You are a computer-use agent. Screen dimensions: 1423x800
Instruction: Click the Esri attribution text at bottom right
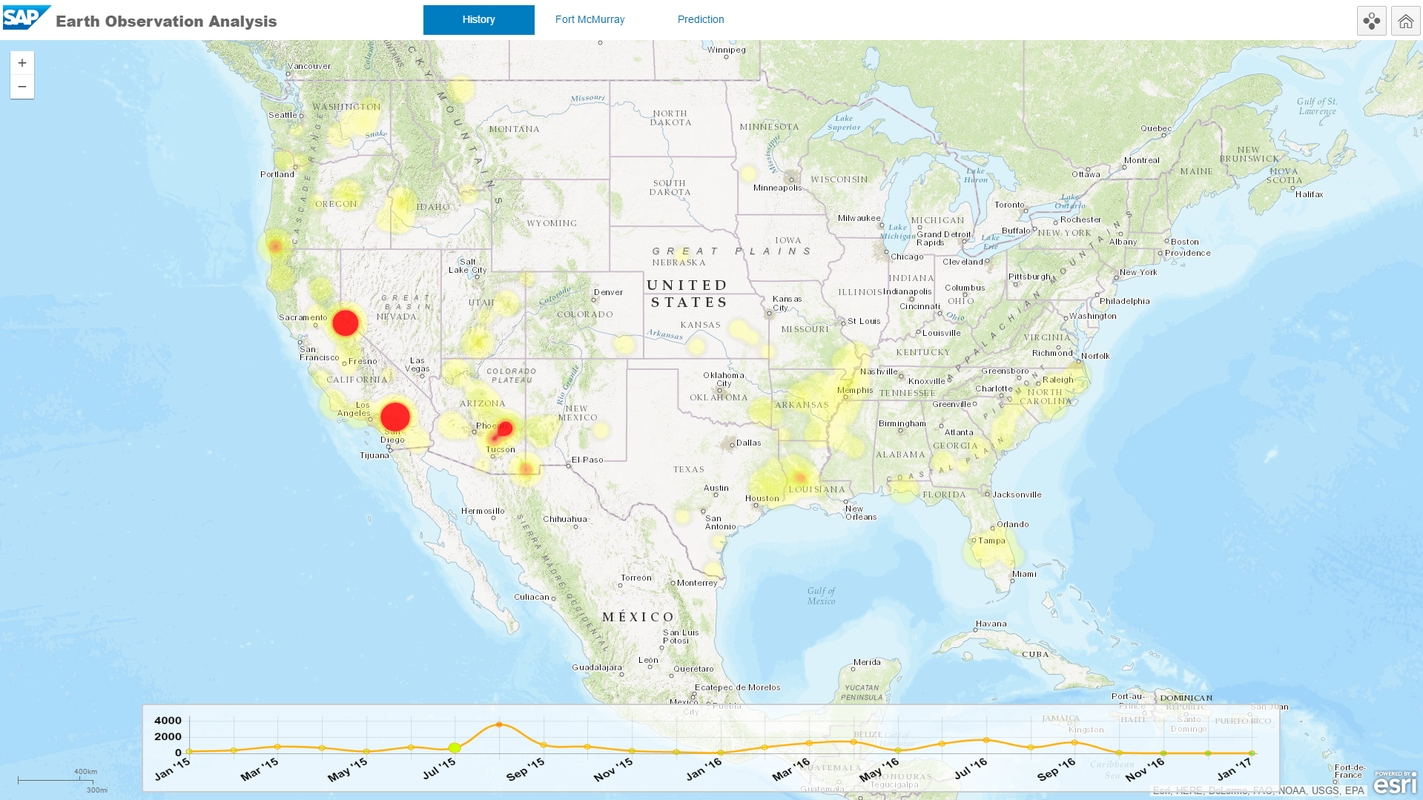1258,791
